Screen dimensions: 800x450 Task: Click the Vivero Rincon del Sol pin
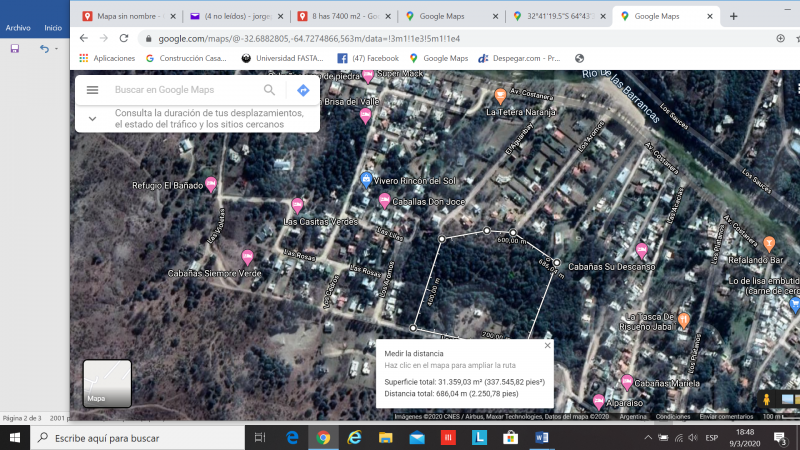(x=366, y=179)
